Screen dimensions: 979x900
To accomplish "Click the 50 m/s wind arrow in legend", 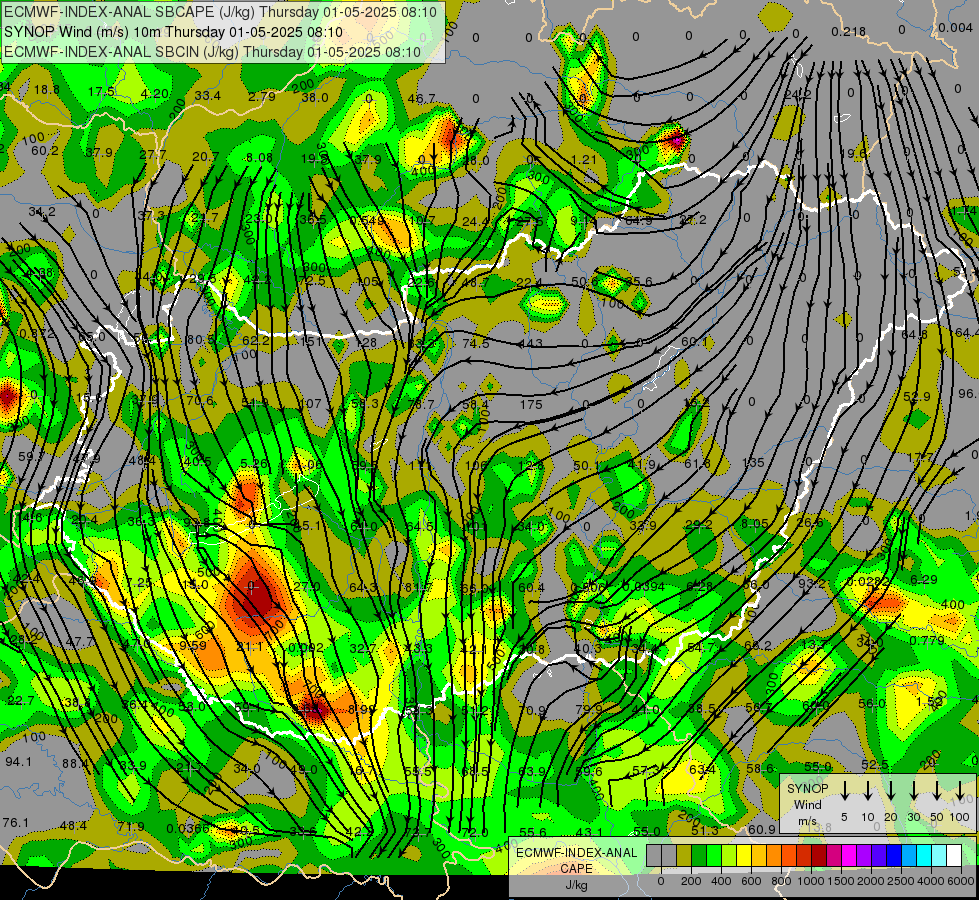I will tap(937, 791).
